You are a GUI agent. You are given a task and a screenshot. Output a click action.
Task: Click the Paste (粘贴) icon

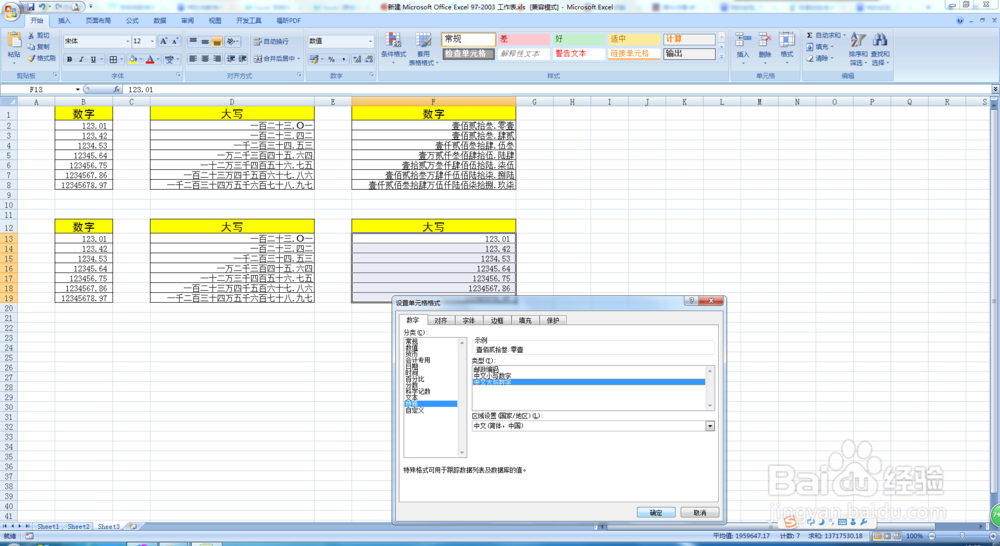pos(14,41)
